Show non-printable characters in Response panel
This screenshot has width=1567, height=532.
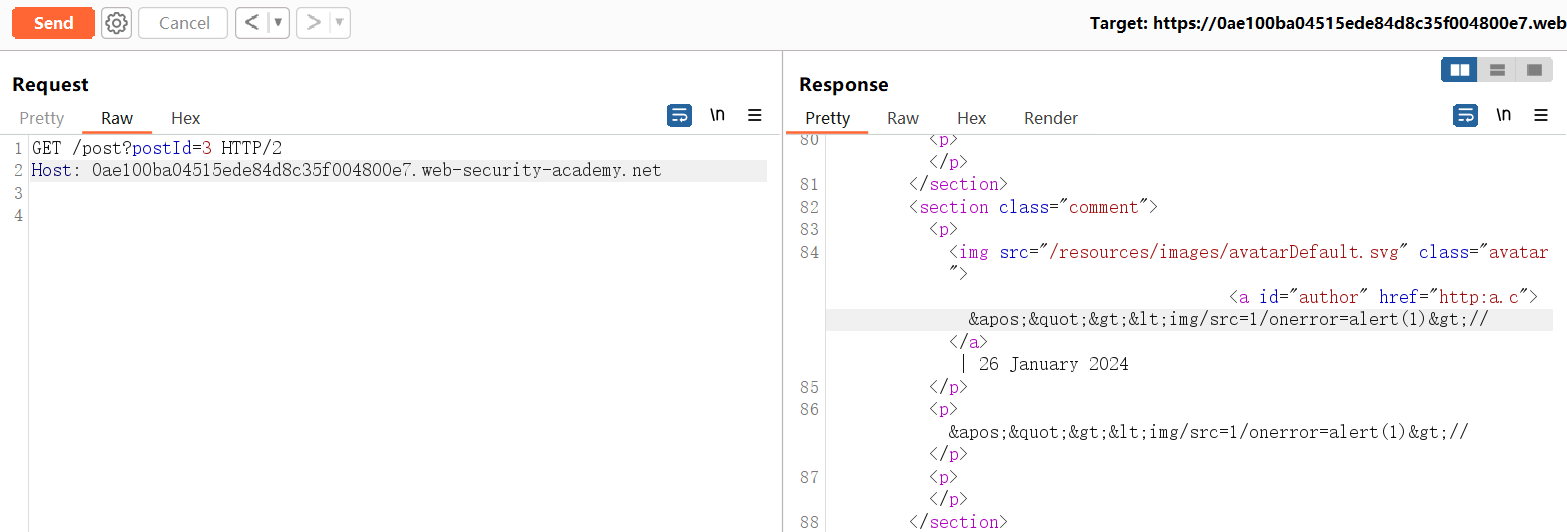click(1503, 116)
